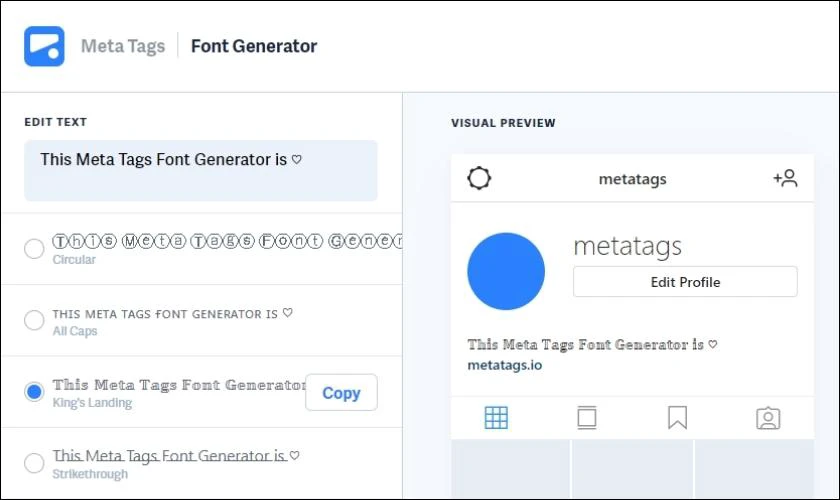Click the Edit Profile button
840x500 pixels.
coord(685,282)
